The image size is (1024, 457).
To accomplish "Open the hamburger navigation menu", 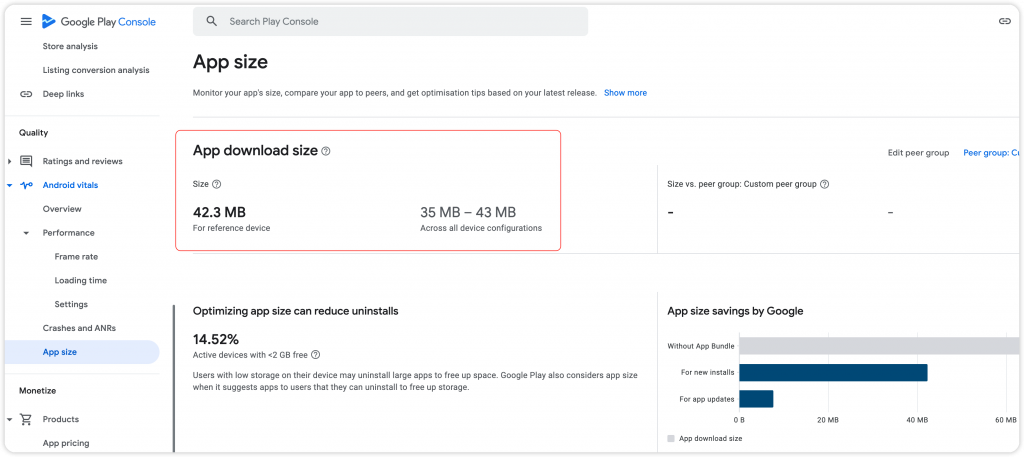I will tap(26, 21).
